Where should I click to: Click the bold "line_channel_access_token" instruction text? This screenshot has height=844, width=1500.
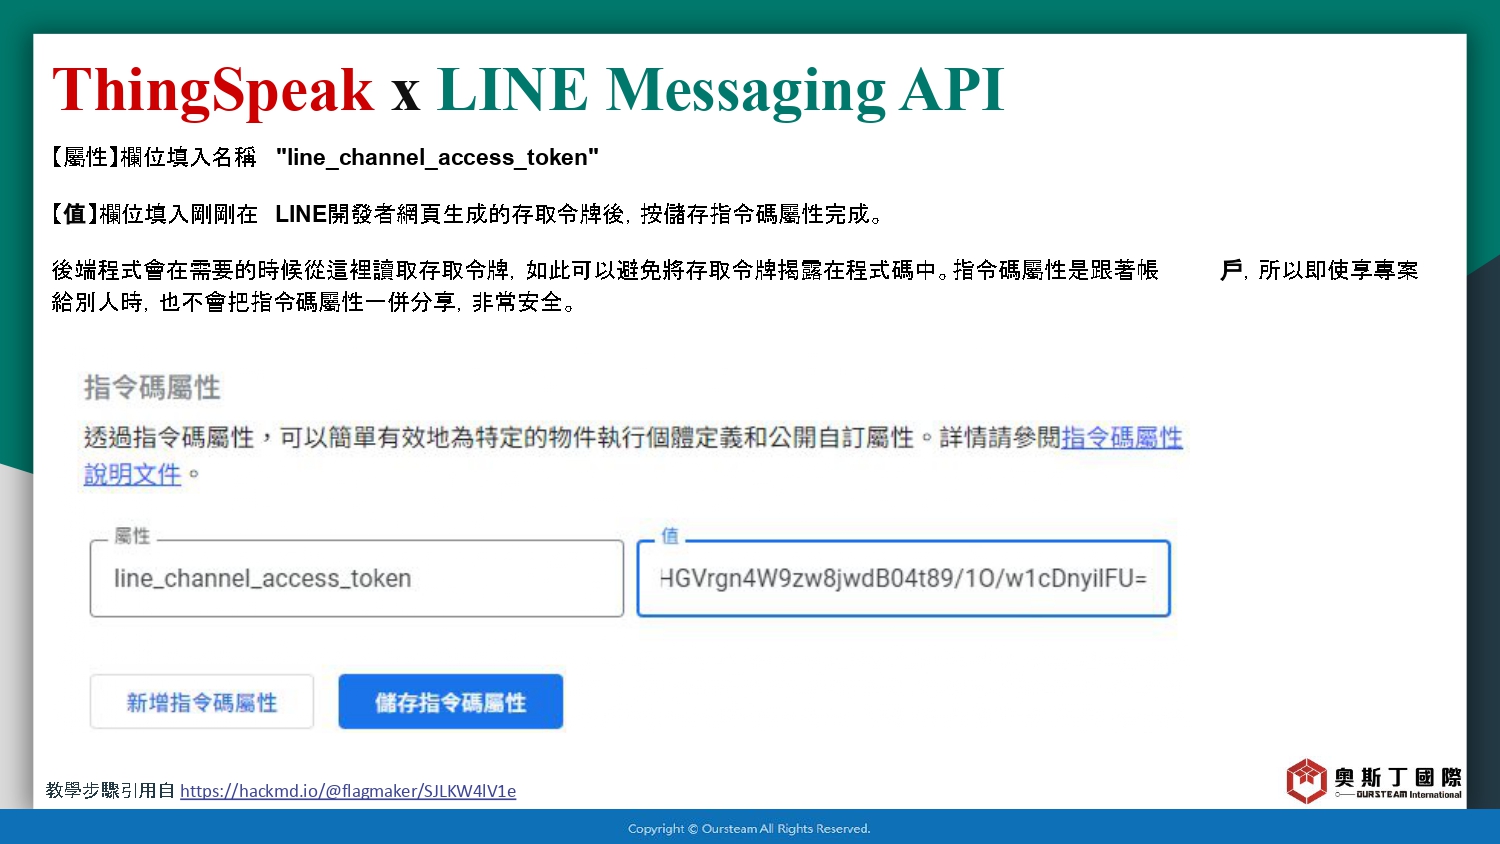(x=437, y=158)
